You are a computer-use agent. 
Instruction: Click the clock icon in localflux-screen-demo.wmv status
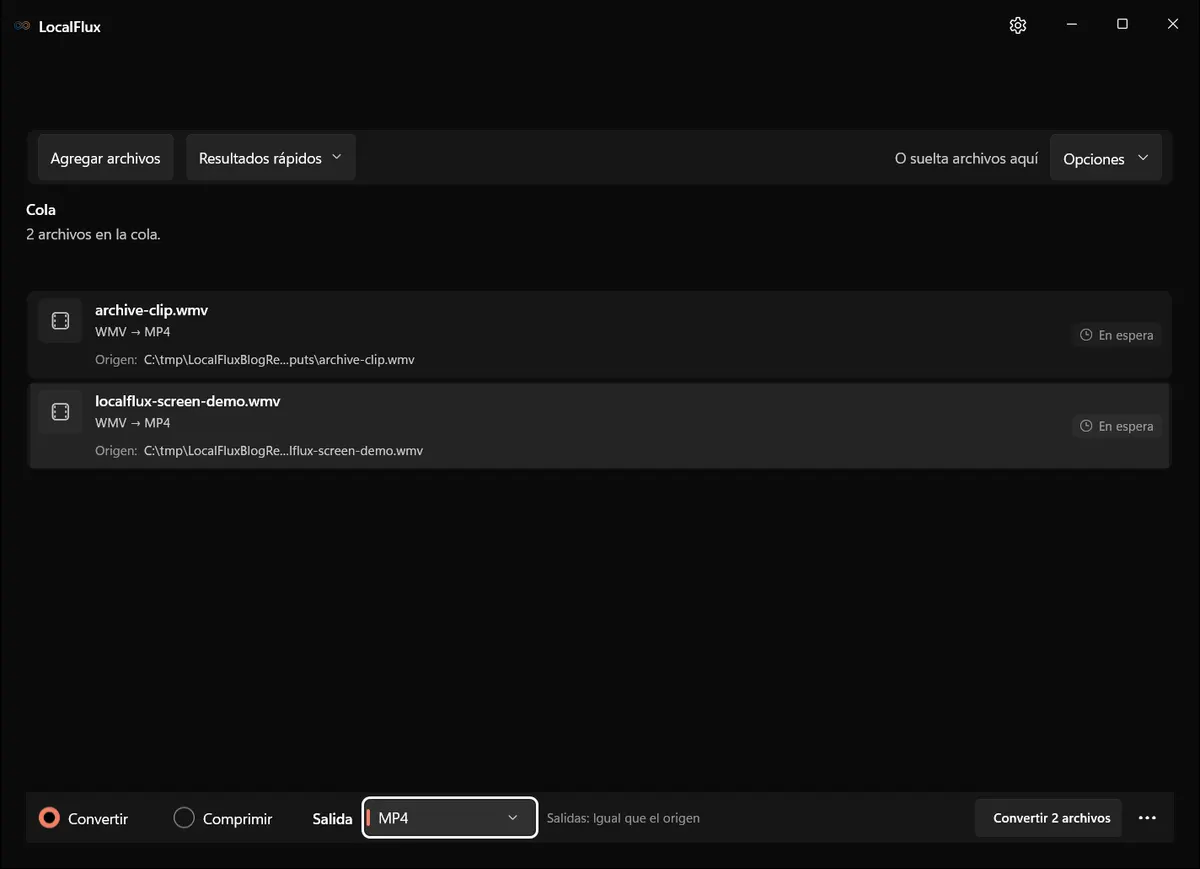(x=1086, y=426)
